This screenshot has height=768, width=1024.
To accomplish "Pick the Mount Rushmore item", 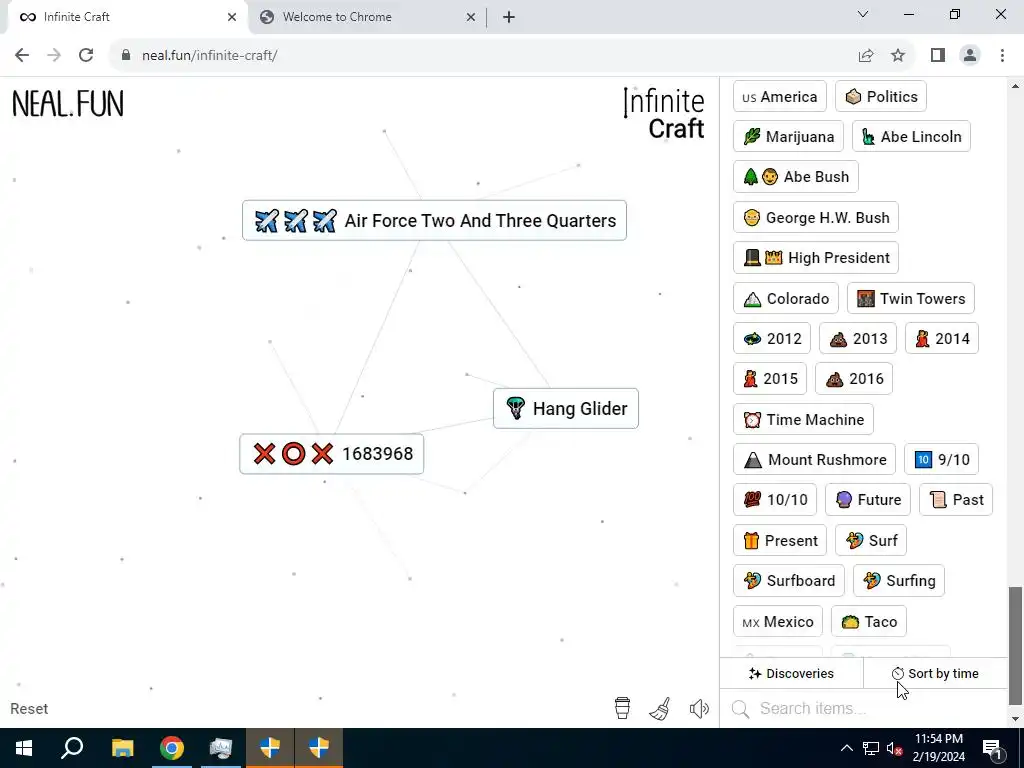I will coord(814,460).
